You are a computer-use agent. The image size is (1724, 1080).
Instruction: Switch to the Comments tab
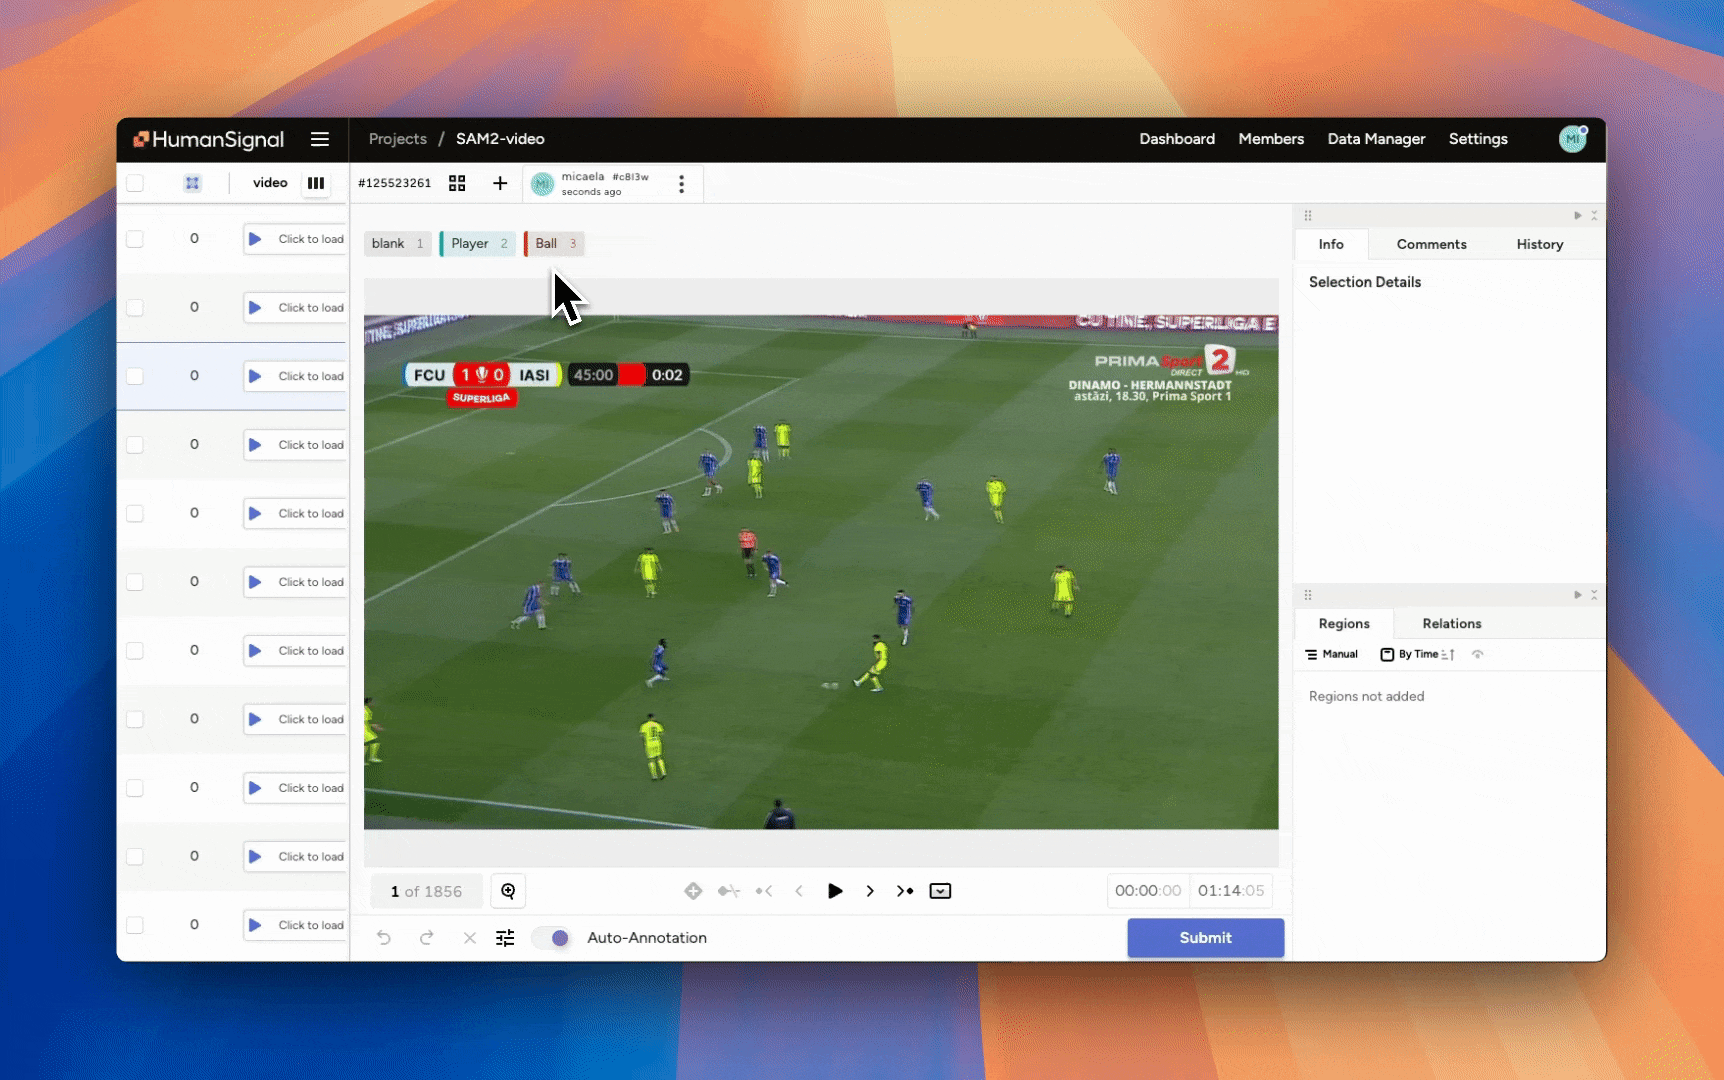pyautogui.click(x=1431, y=244)
